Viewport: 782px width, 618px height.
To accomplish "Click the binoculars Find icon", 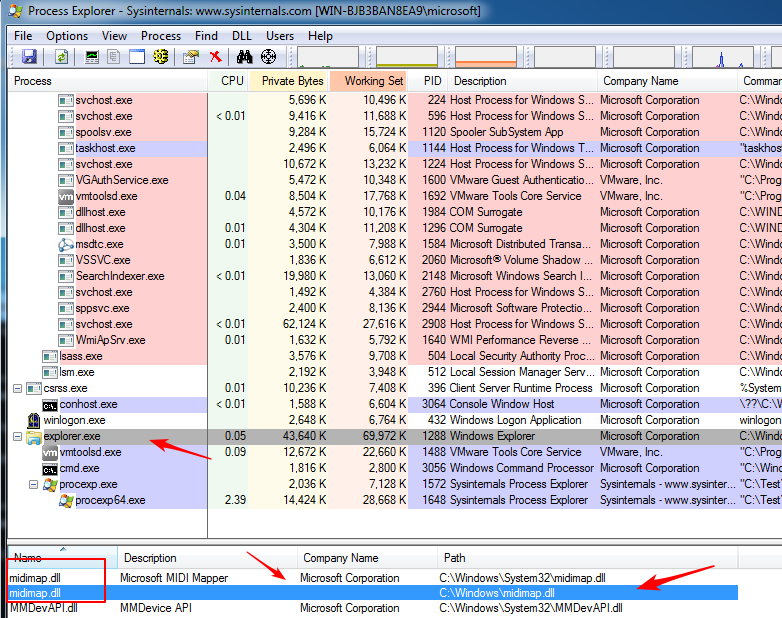I will (244, 57).
